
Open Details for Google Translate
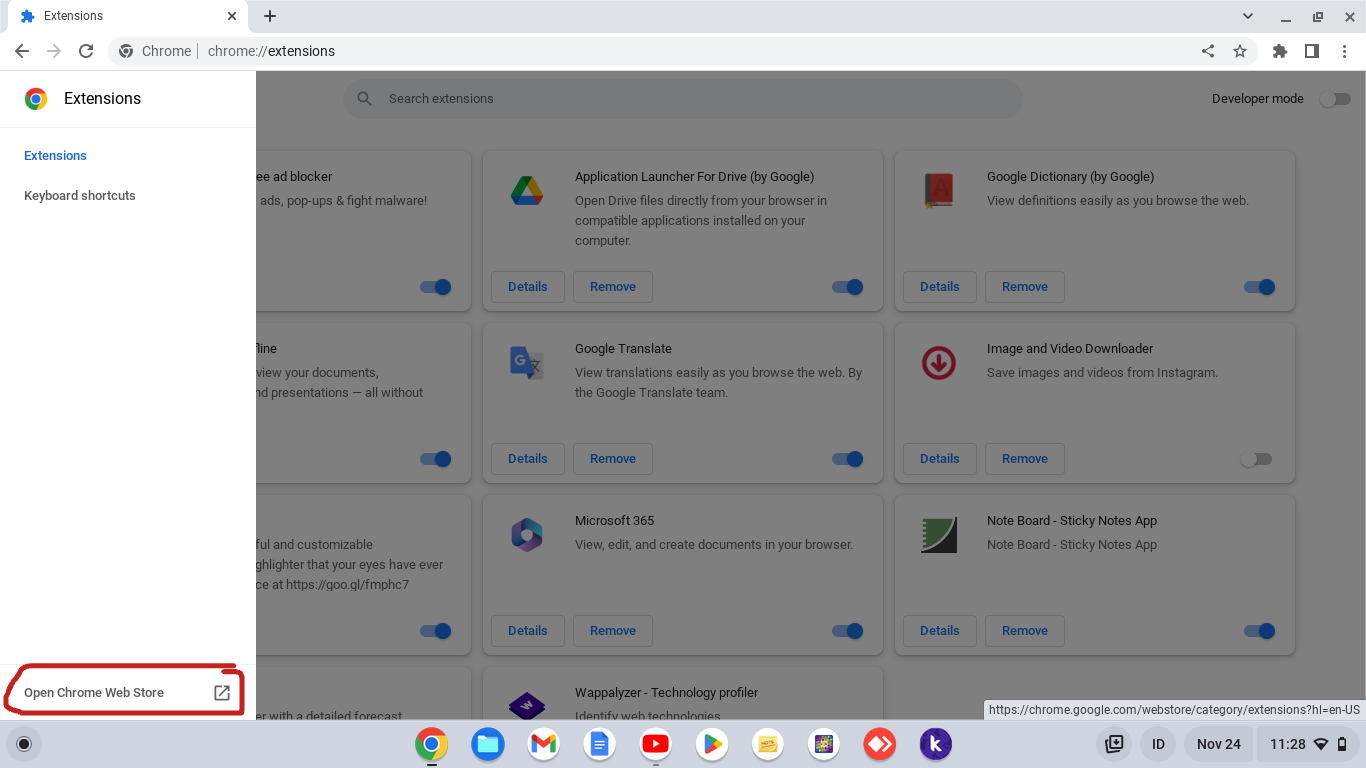coord(528,459)
